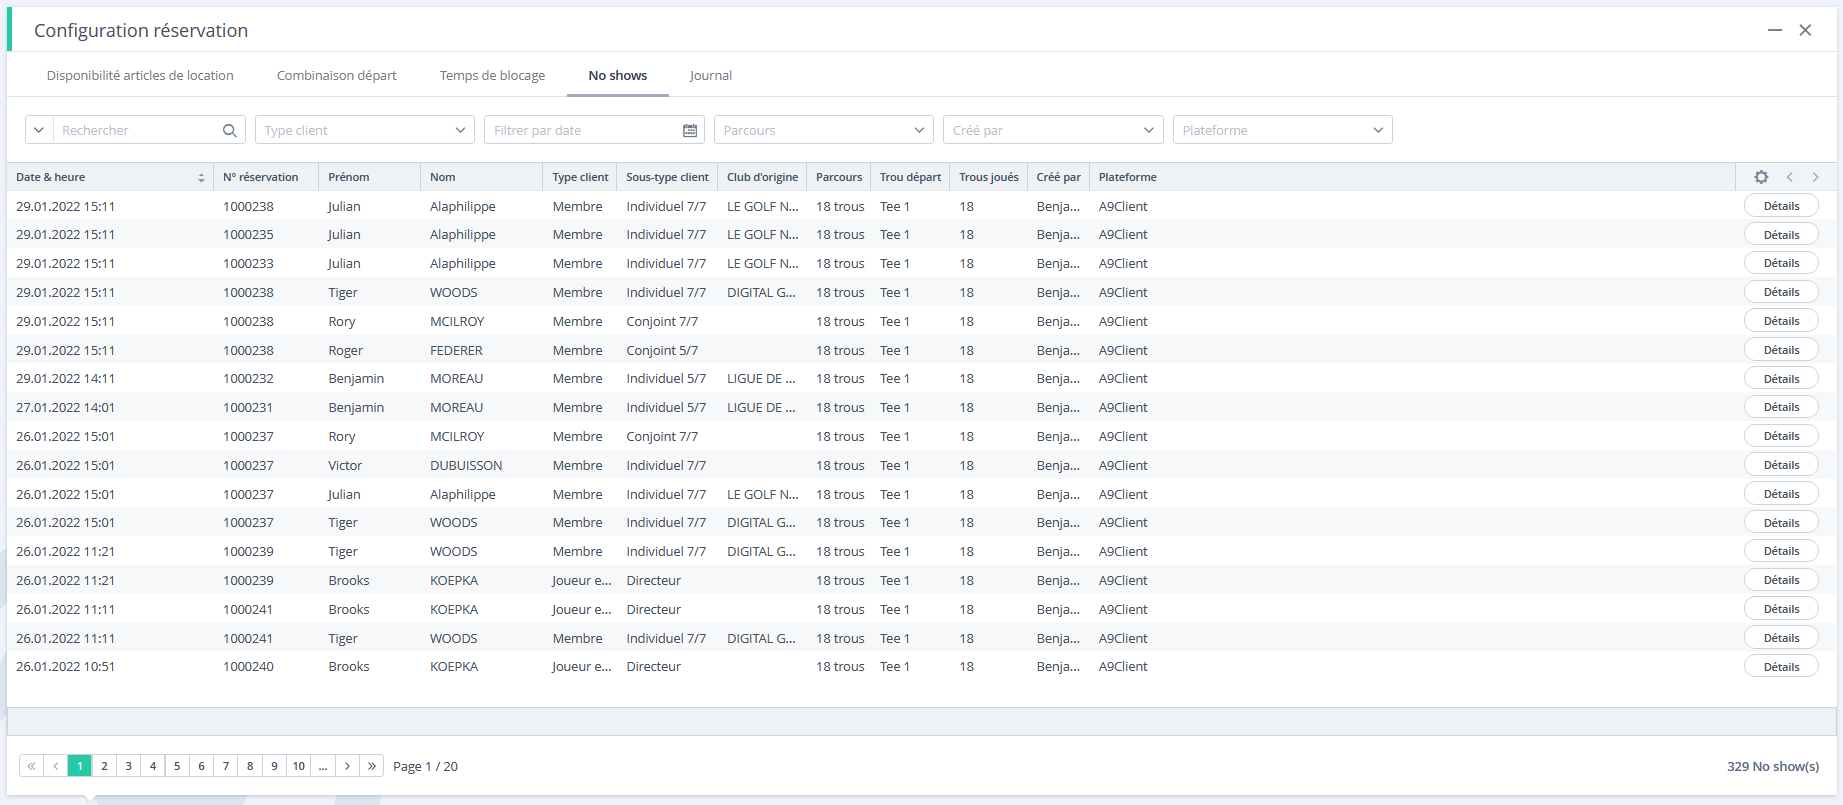The width and height of the screenshot is (1843, 805).
Task: Expand the search field options chevron
Action: click(x=39, y=130)
